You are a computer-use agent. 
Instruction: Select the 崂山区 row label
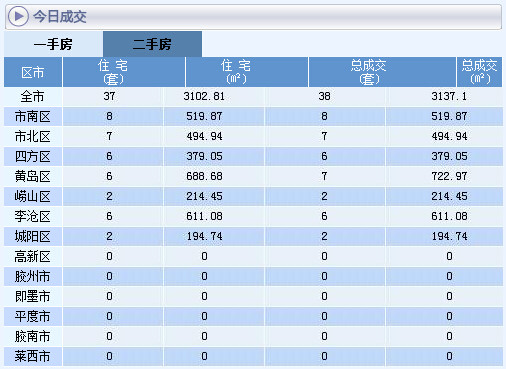point(32,197)
